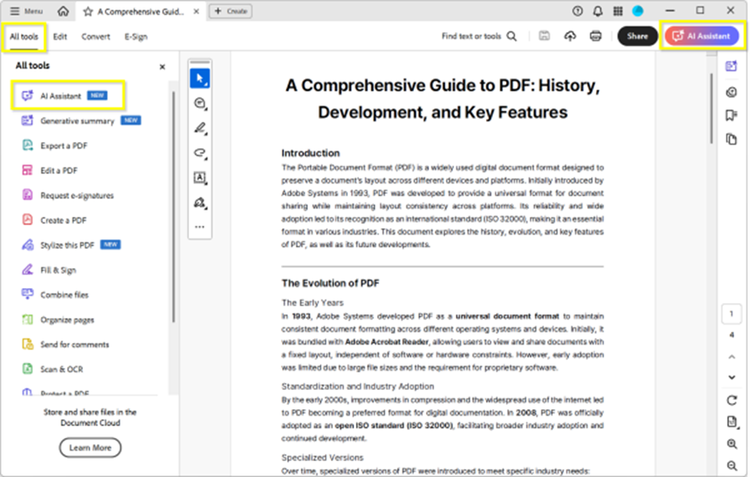
Task: Click the Share button
Action: (638, 36)
